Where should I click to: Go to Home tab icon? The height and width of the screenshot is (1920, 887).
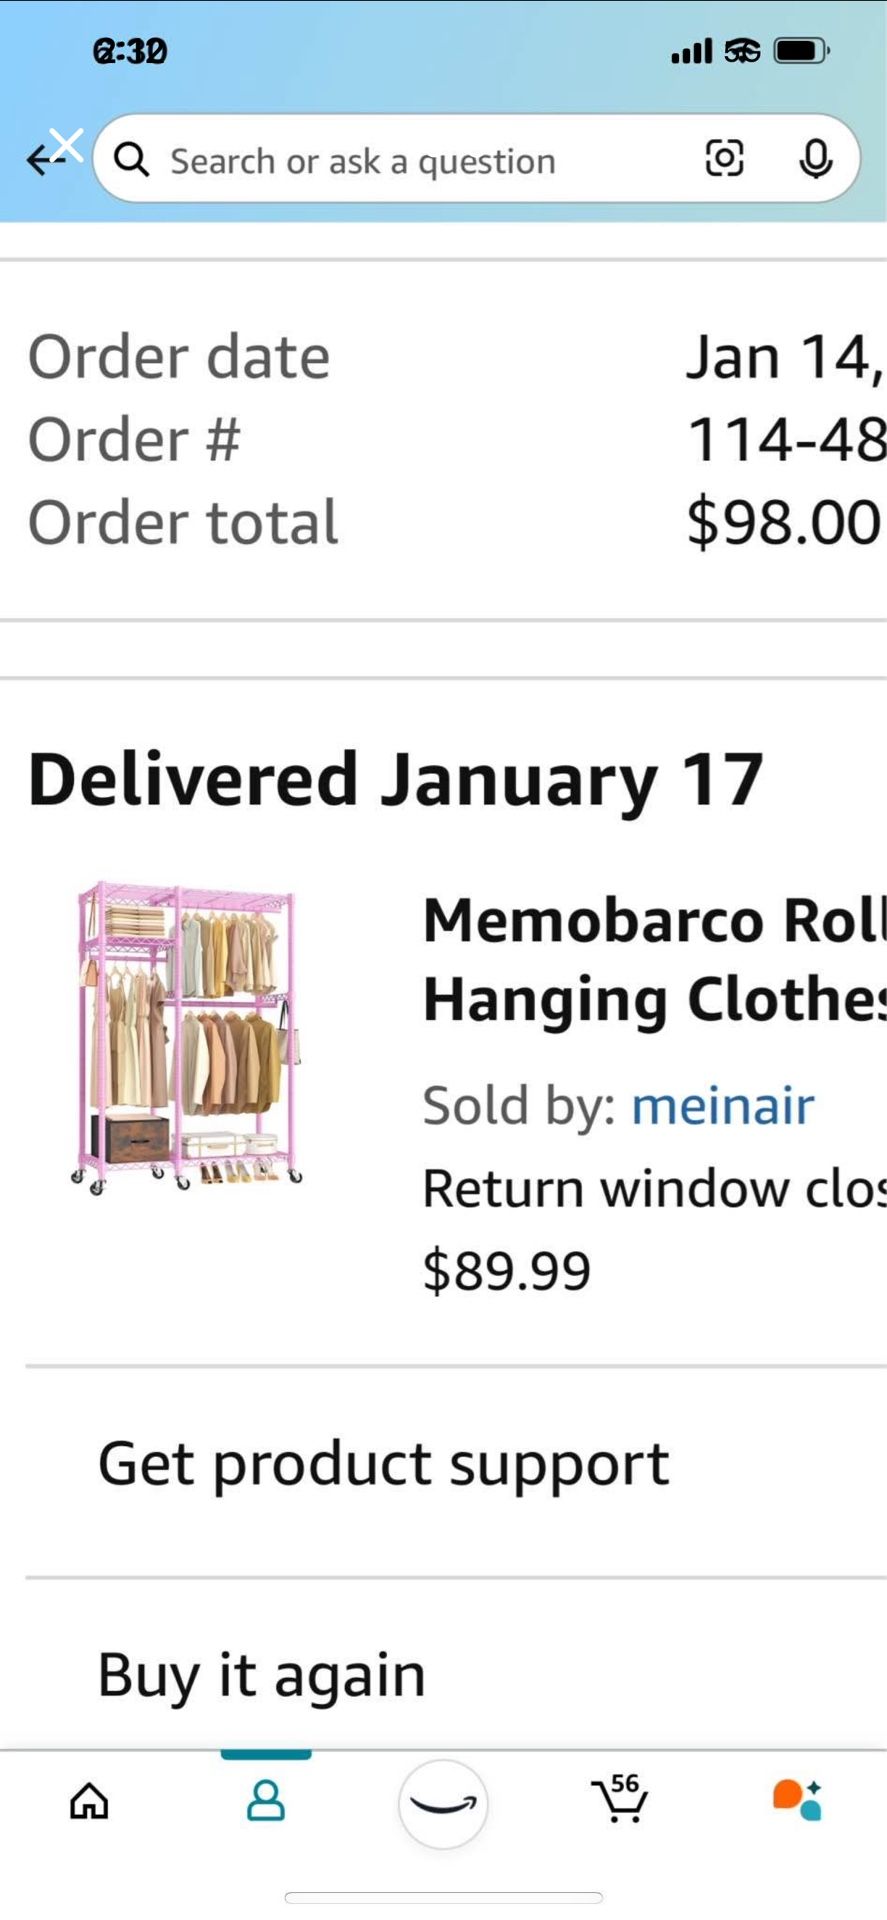click(89, 1801)
